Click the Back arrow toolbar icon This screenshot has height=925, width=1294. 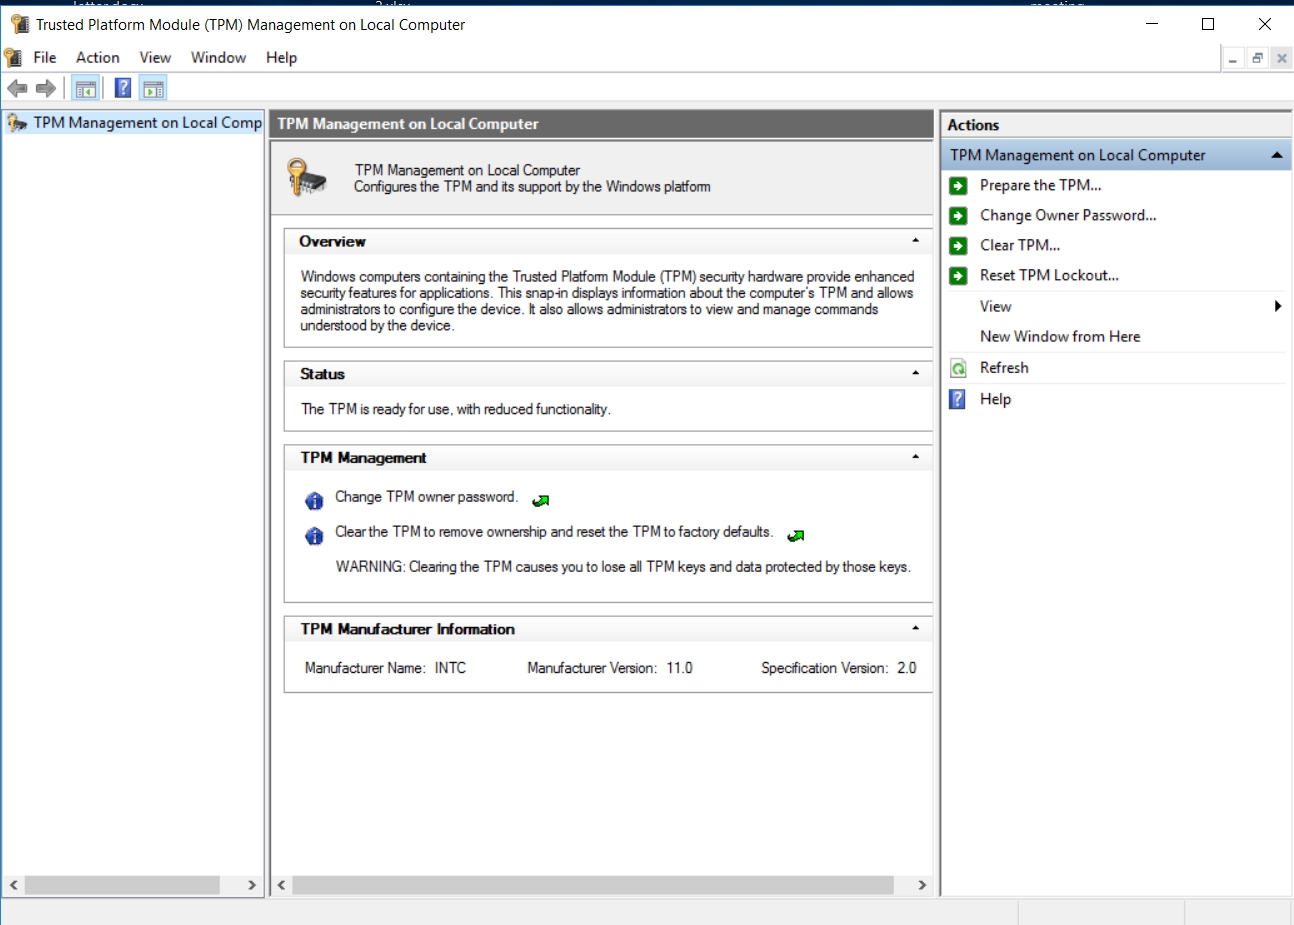tap(17, 89)
